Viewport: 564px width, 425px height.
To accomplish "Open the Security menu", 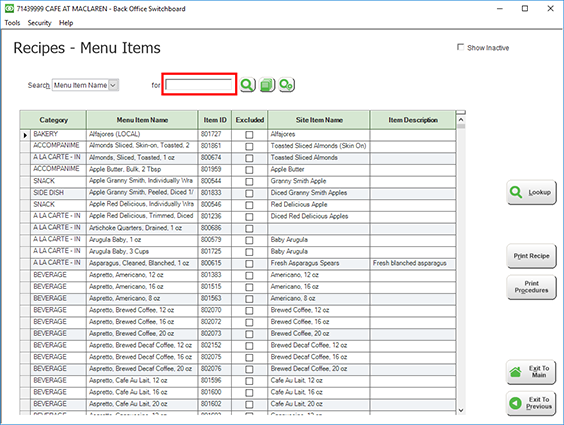I will tap(40, 23).
